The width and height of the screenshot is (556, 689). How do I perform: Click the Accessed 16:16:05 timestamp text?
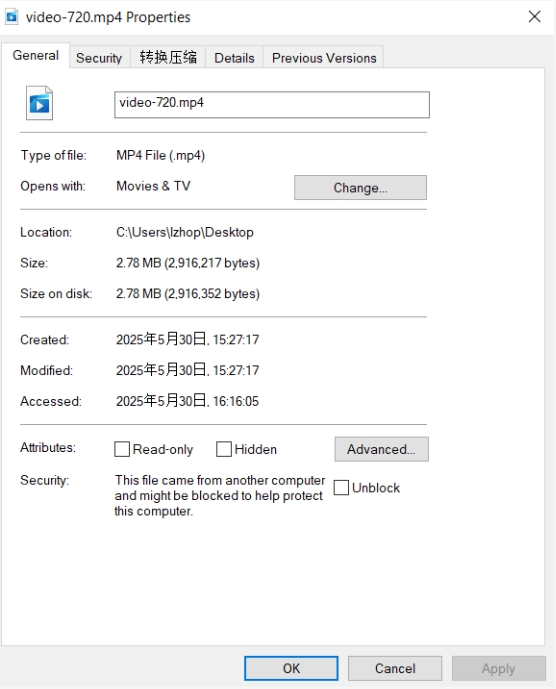tap(187, 401)
